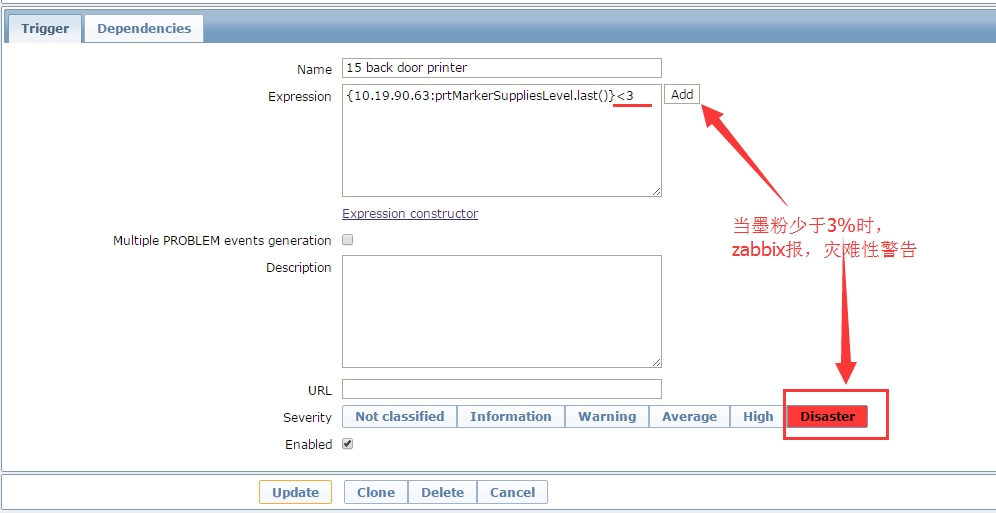
Task: Click inside the Description text area
Action: click(x=501, y=311)
